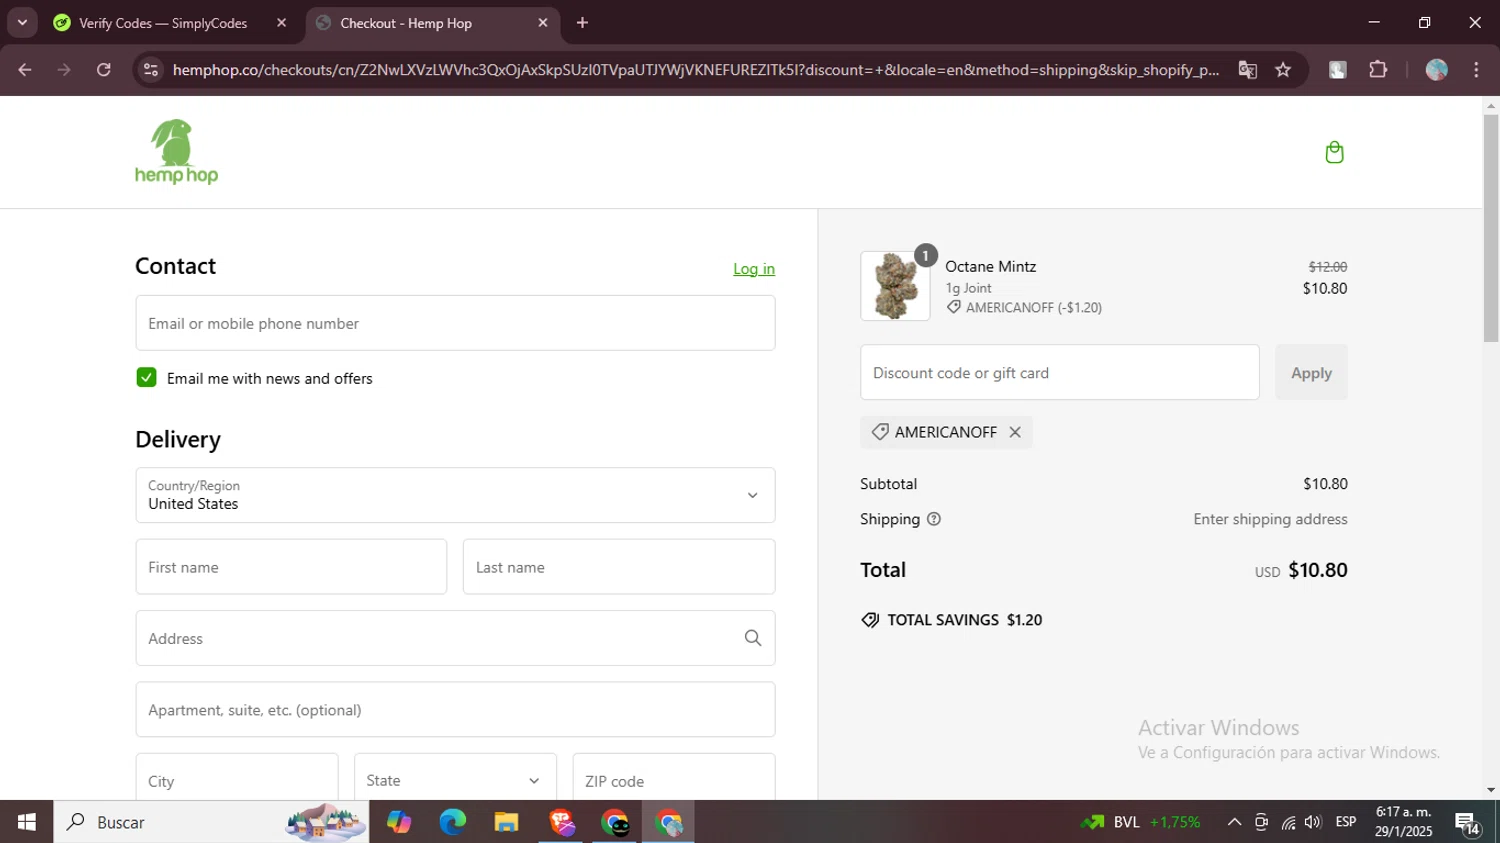Open the Chrome three-dot menu
Screen dimensions: 1500x843
(1476, 69)
